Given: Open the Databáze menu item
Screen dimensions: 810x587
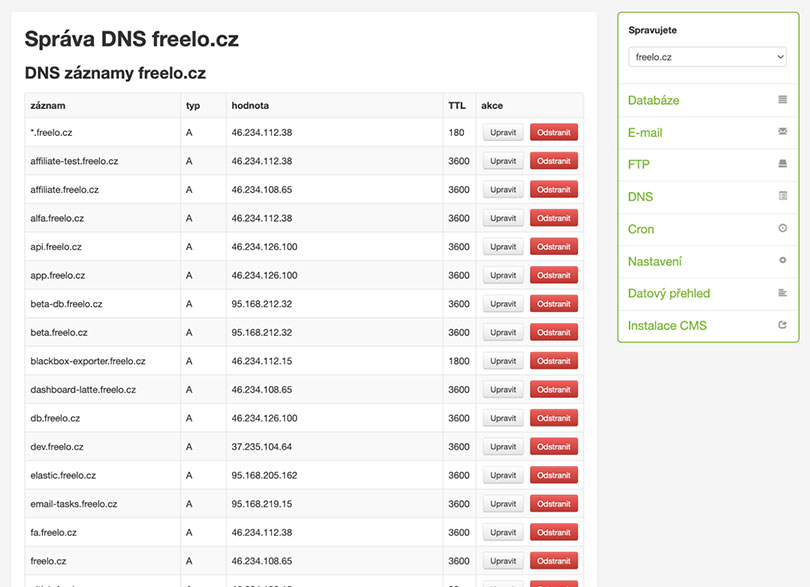Looking at the screenshot, I should [x=653, y=100].
